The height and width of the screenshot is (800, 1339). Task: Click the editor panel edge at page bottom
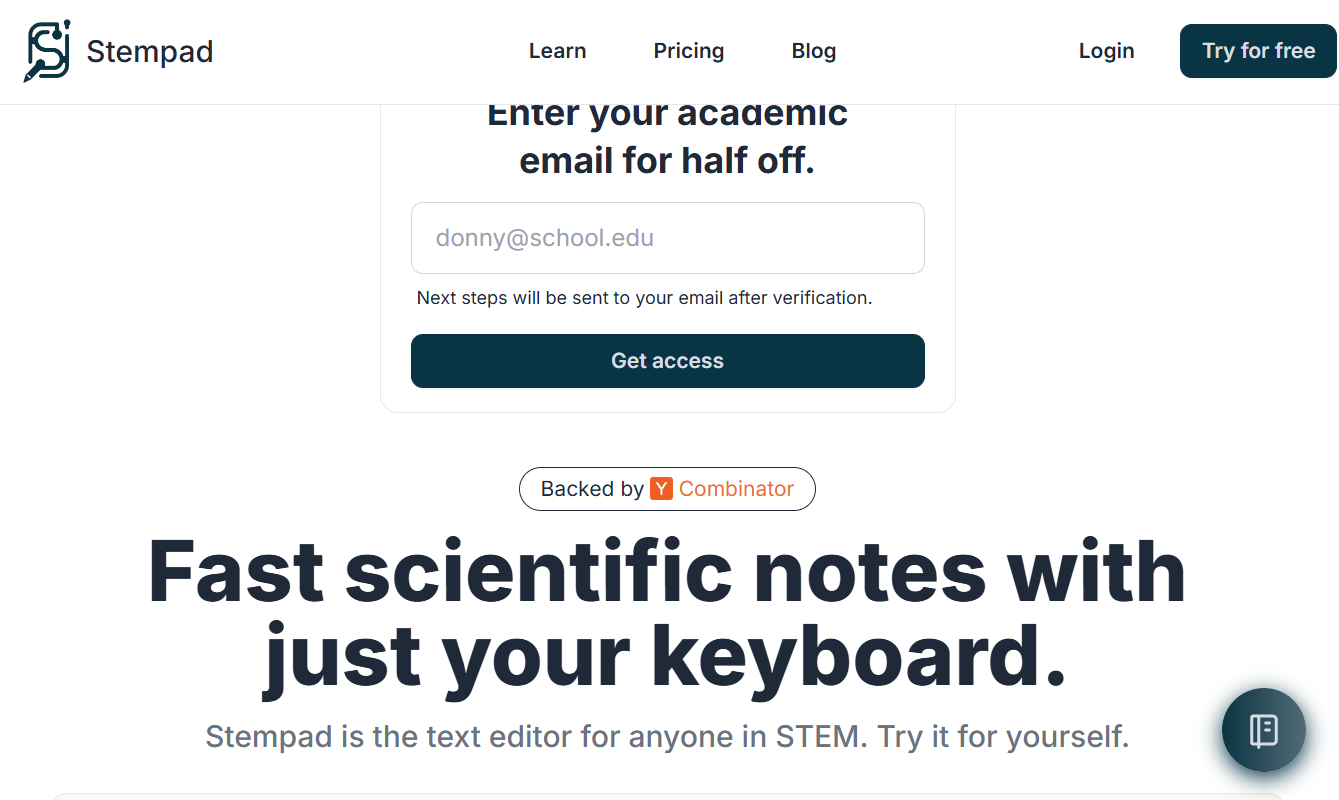click(667, 796)
